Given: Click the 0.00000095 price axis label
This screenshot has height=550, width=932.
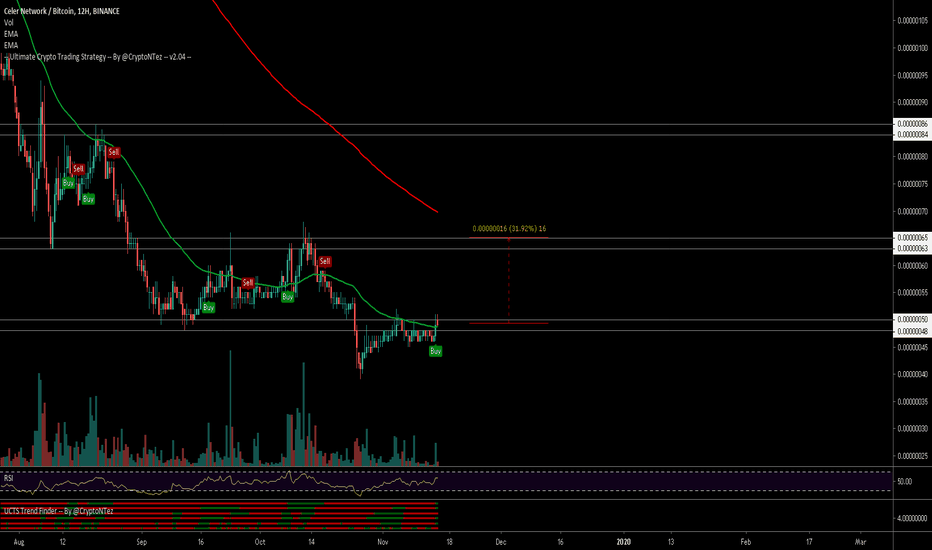Looking at the screenshot, I should (912, 76).
